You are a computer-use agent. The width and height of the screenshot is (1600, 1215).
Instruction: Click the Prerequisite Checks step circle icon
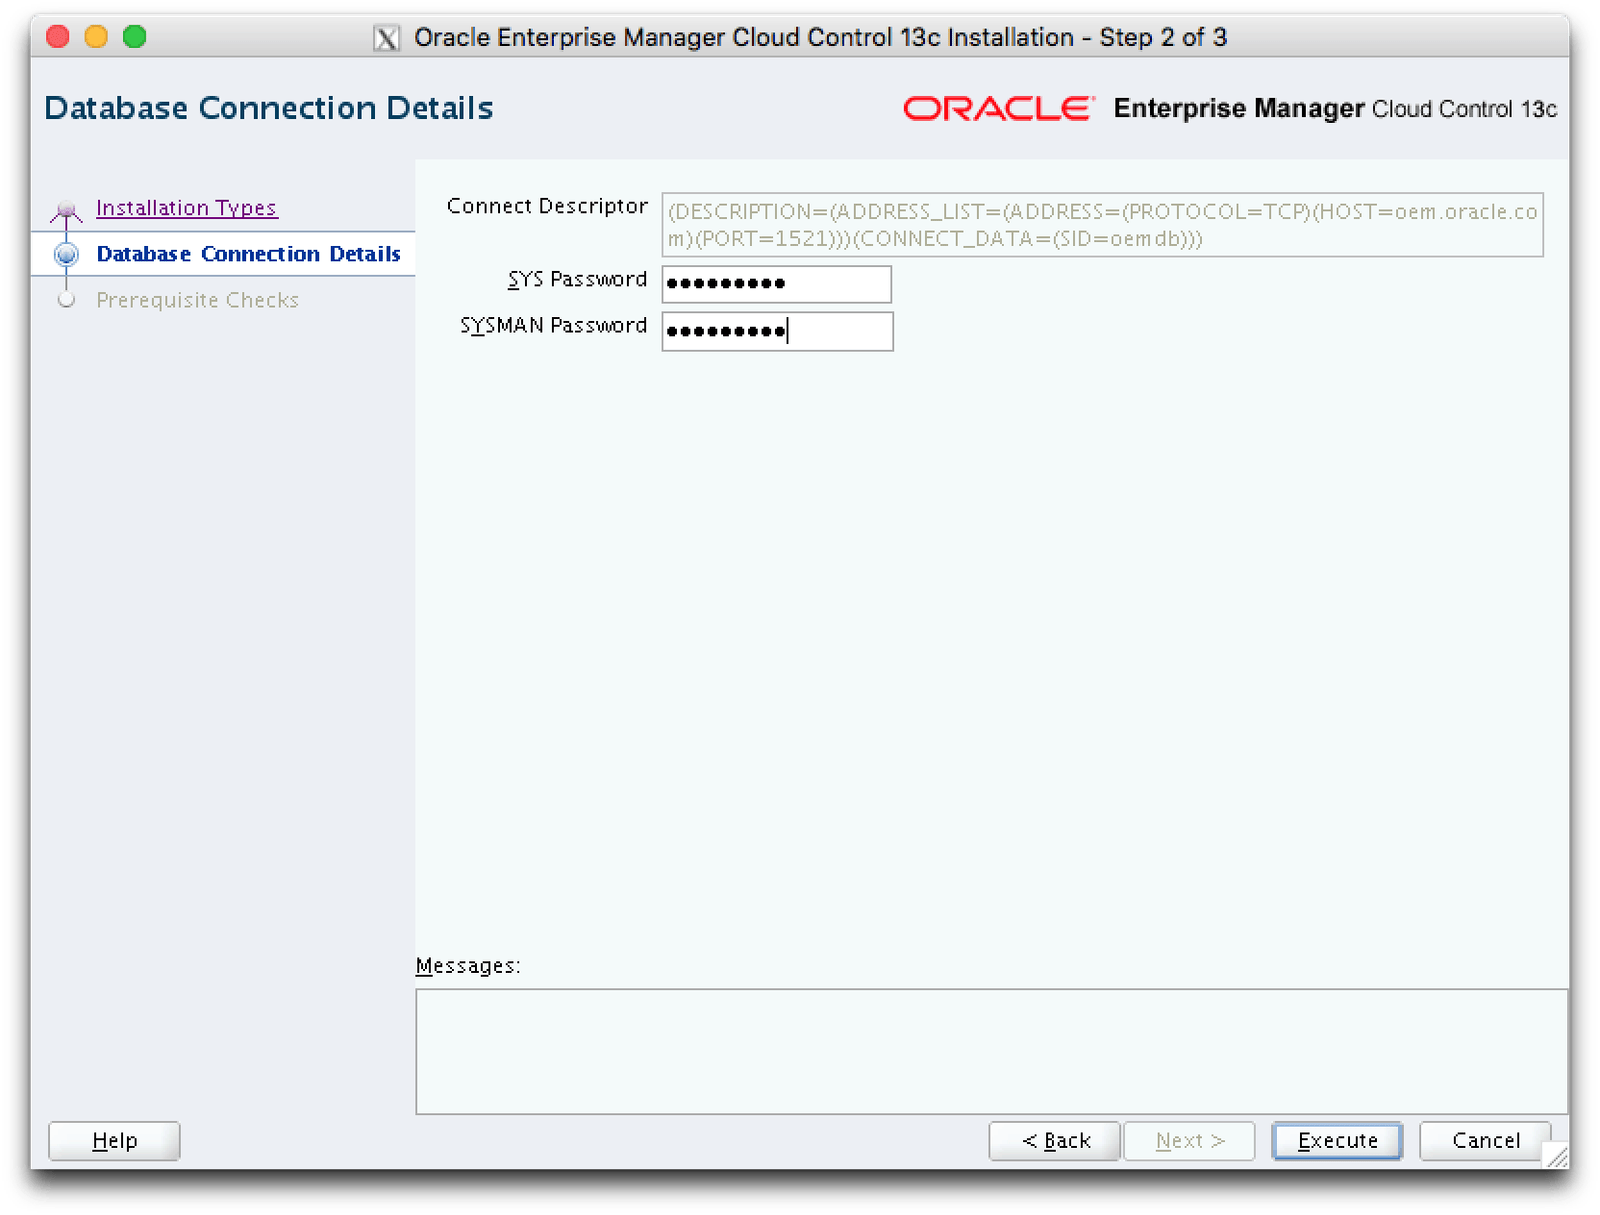(x=67, y=300)
